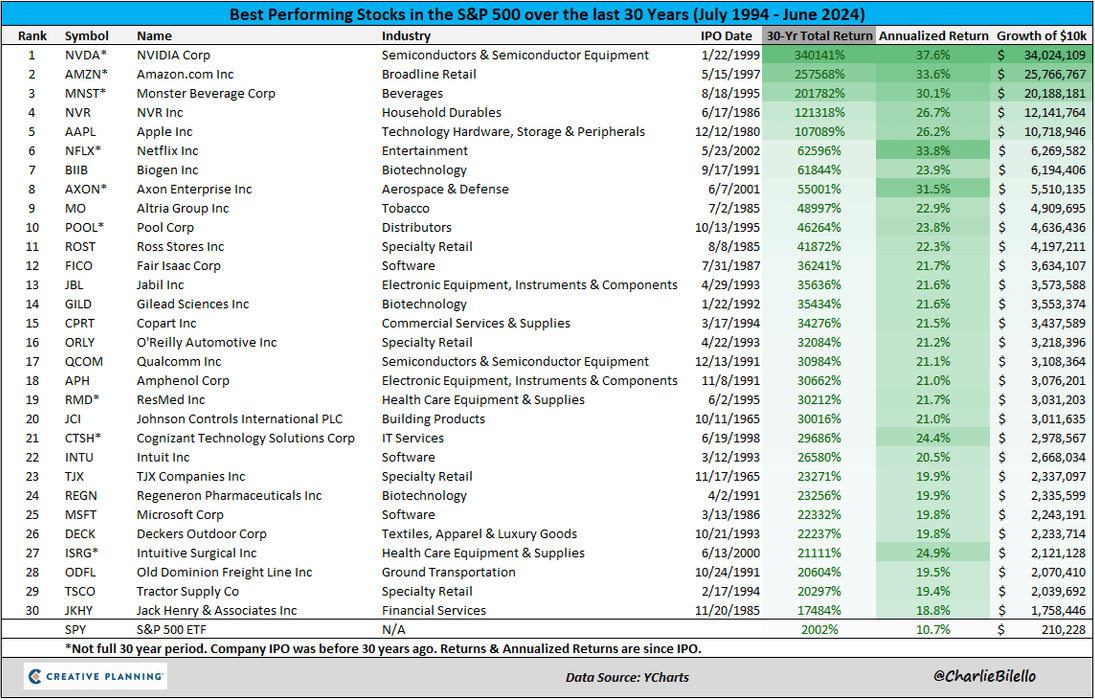Select the Commercial Services & Supplies cell
The width and height of the screenshot is (1095, 700).
(x=476, y=323)
